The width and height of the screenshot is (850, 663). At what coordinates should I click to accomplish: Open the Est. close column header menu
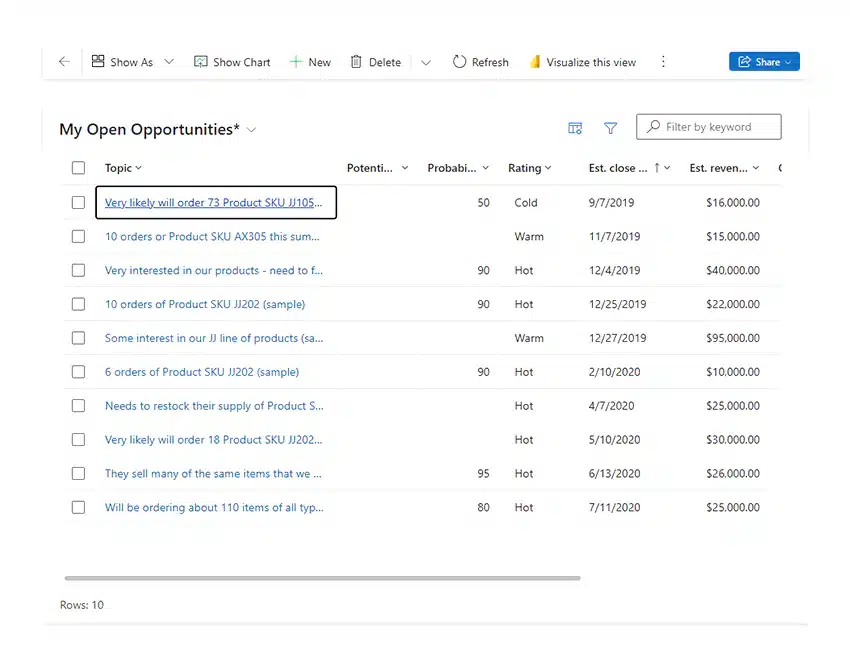pos(667,168)
